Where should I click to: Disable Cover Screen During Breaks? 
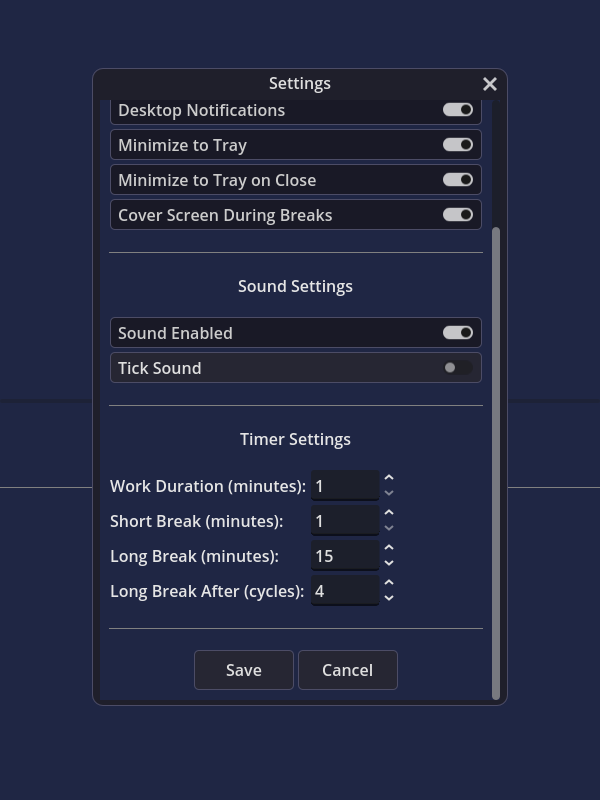click(458, 215)
